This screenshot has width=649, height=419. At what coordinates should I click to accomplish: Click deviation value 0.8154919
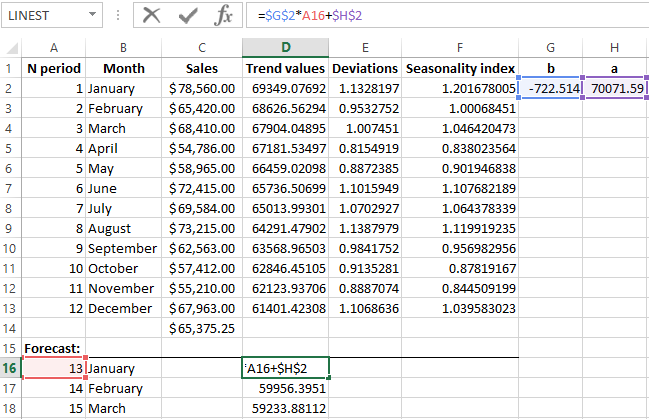coord(365,148)
